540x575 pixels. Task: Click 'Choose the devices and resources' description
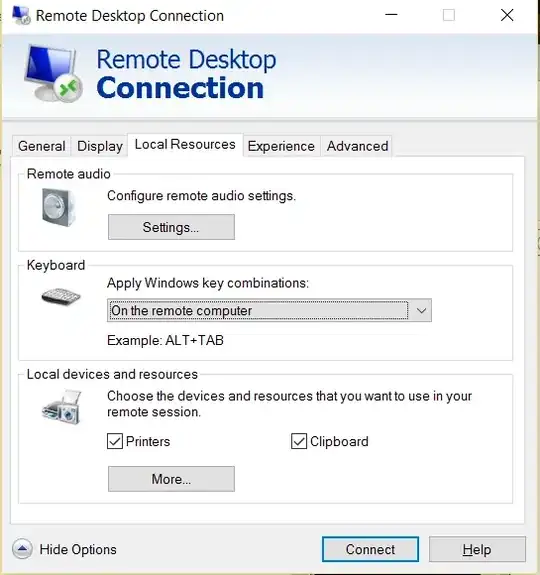(289, 404)
